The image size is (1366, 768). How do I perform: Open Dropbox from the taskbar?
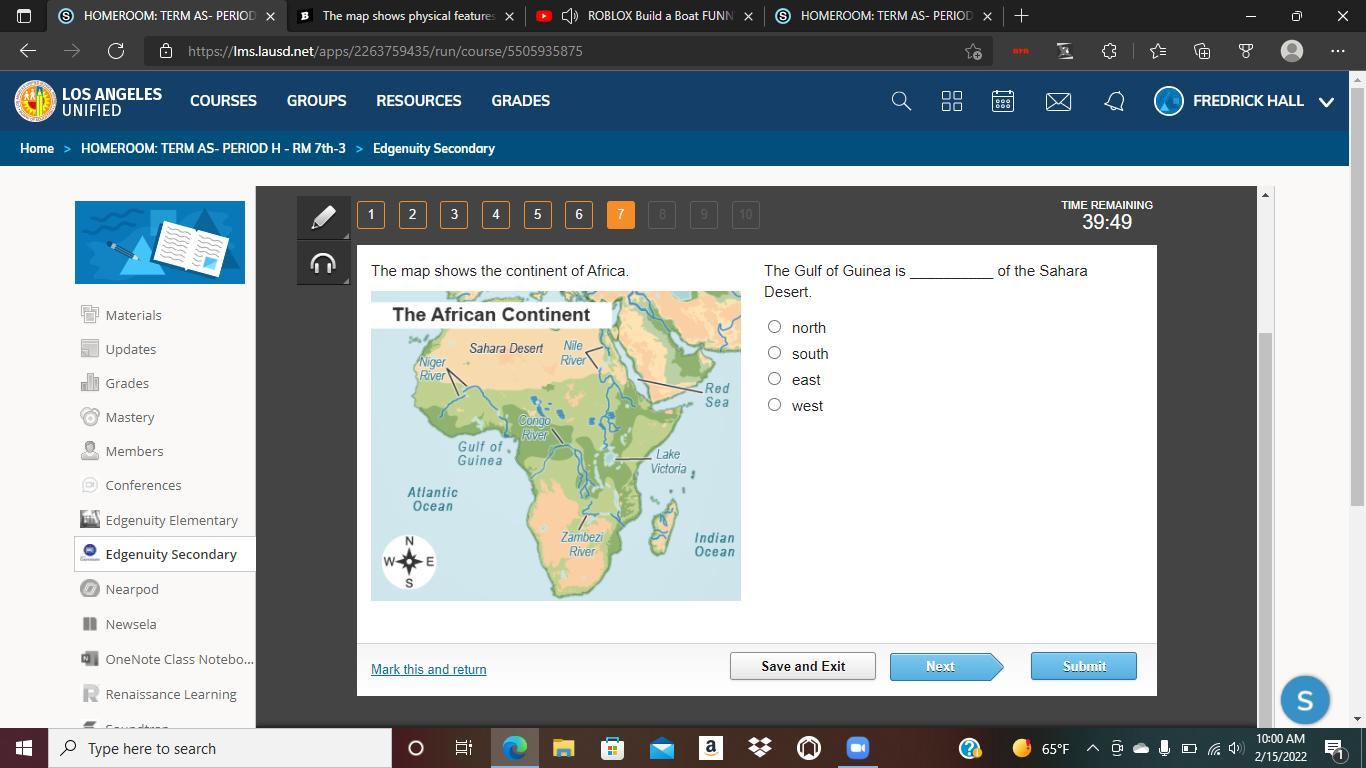coord(760,748)
